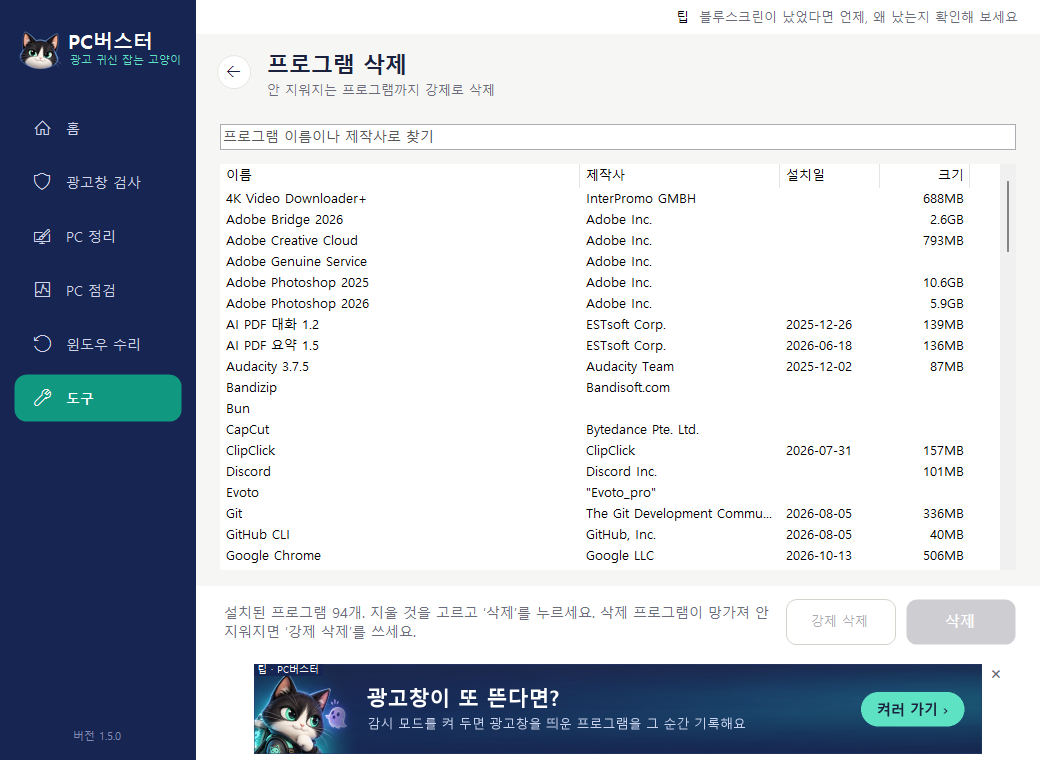Image resolution: width=1040 pixels, height=760 pixels.
Task: Open the 홈 home icon
Action: (x=42, y=128)
